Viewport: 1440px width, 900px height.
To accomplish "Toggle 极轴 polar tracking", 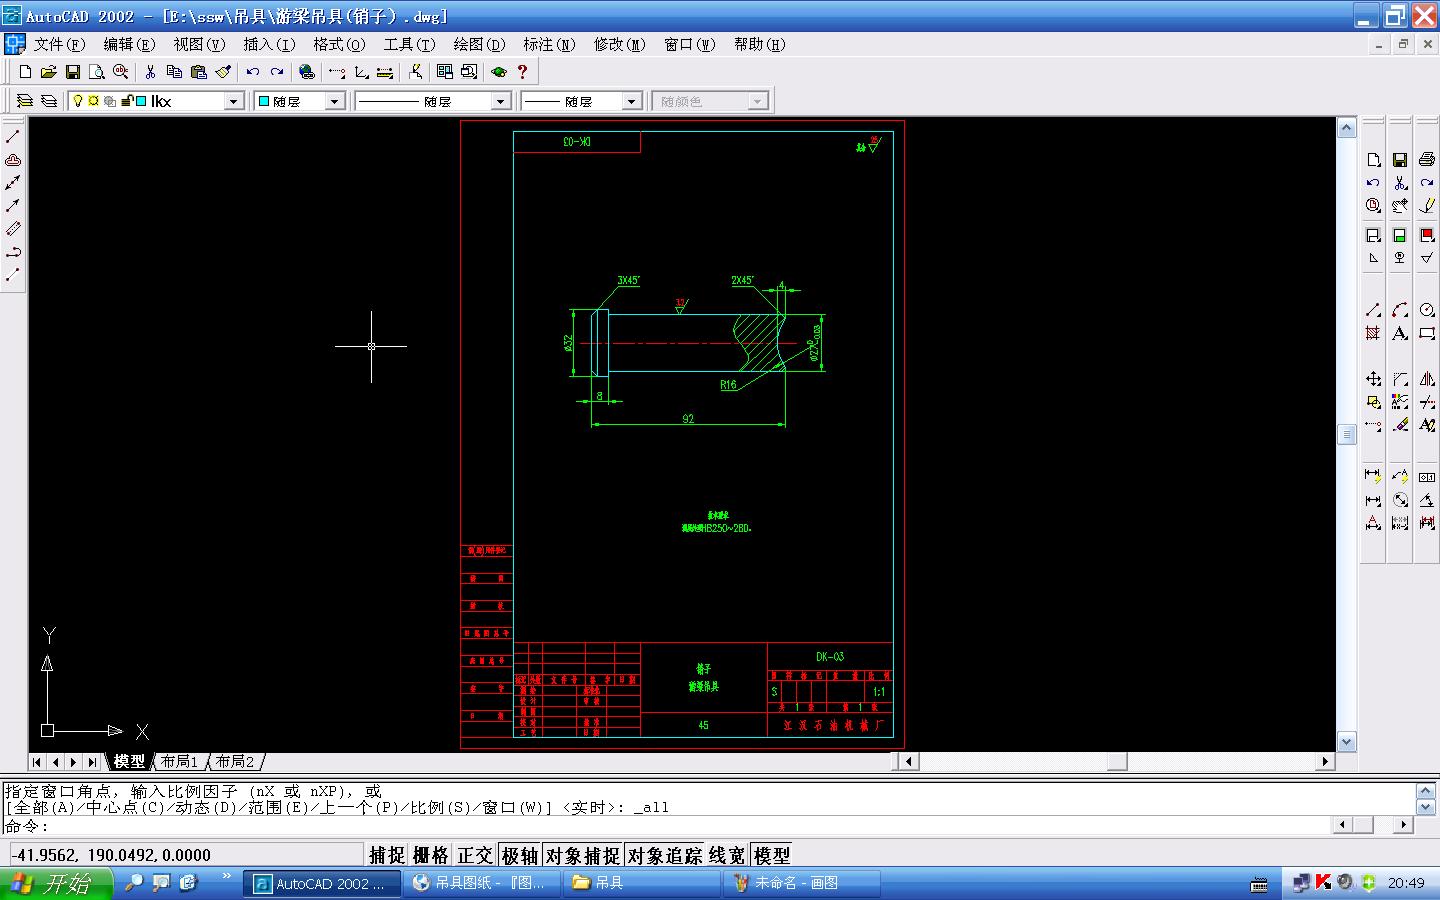I will pos(520,855).
